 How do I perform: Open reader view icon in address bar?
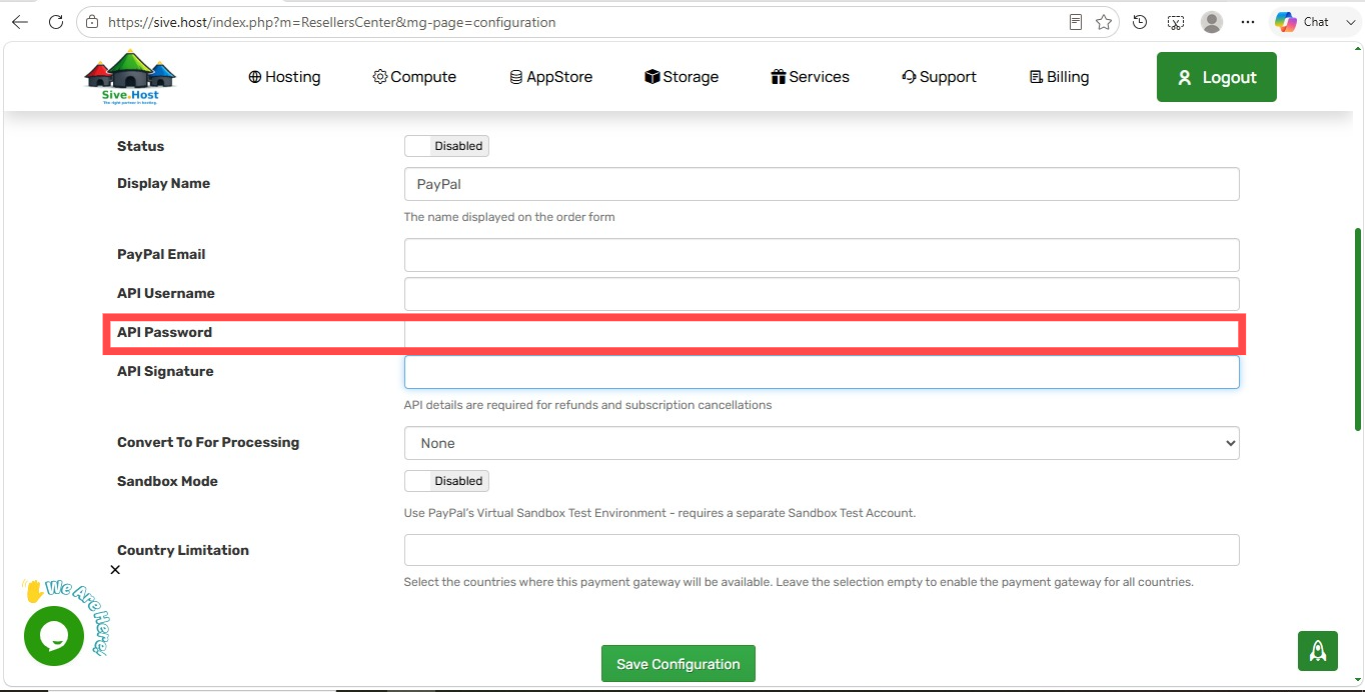pos(1076,22)
